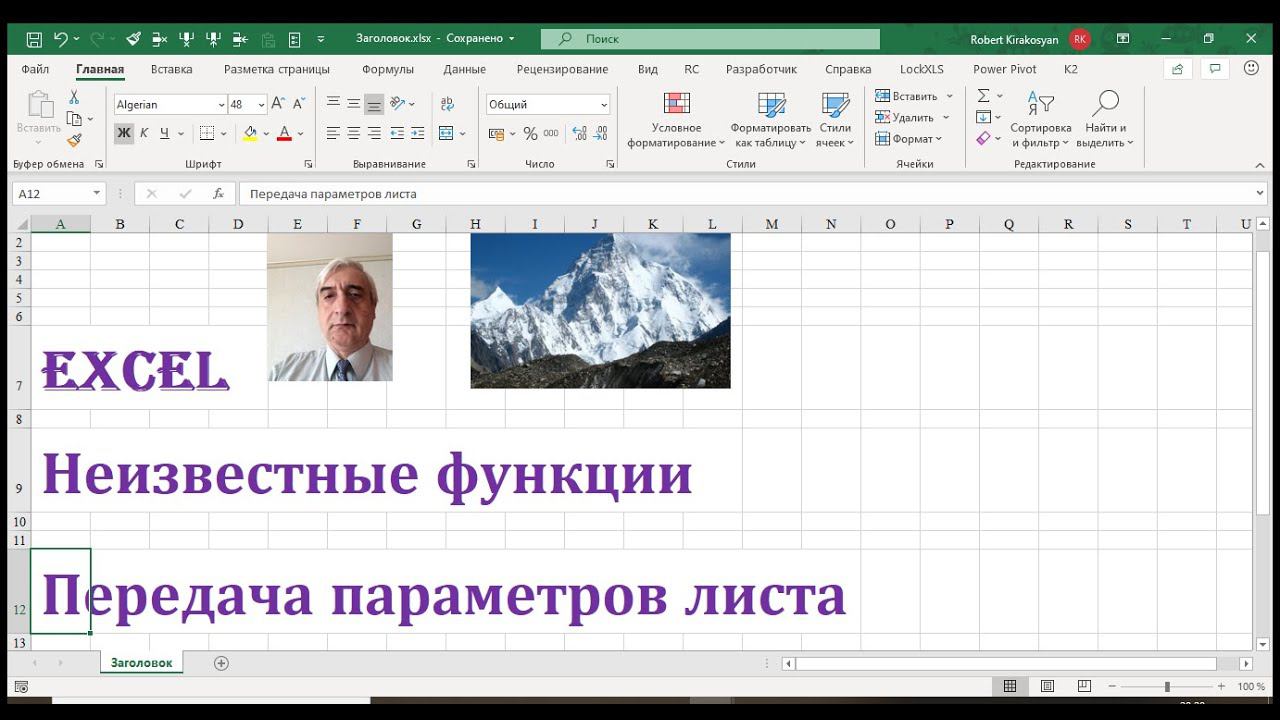Center text horizontally
This screenshot has height=720, width=1280.
coord(353,133)
